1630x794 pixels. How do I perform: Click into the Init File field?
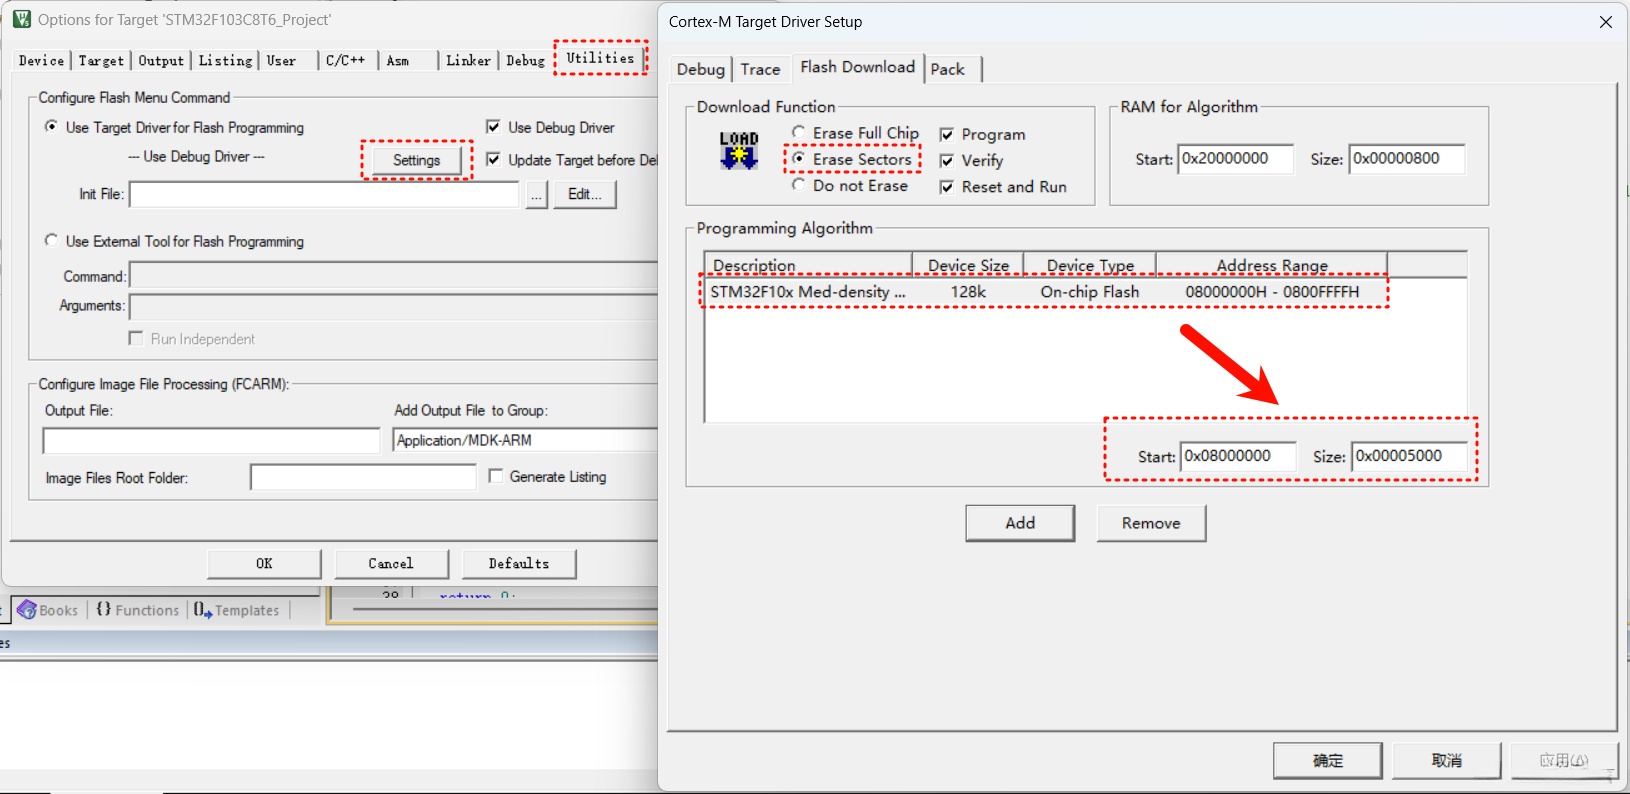point(324,194)
